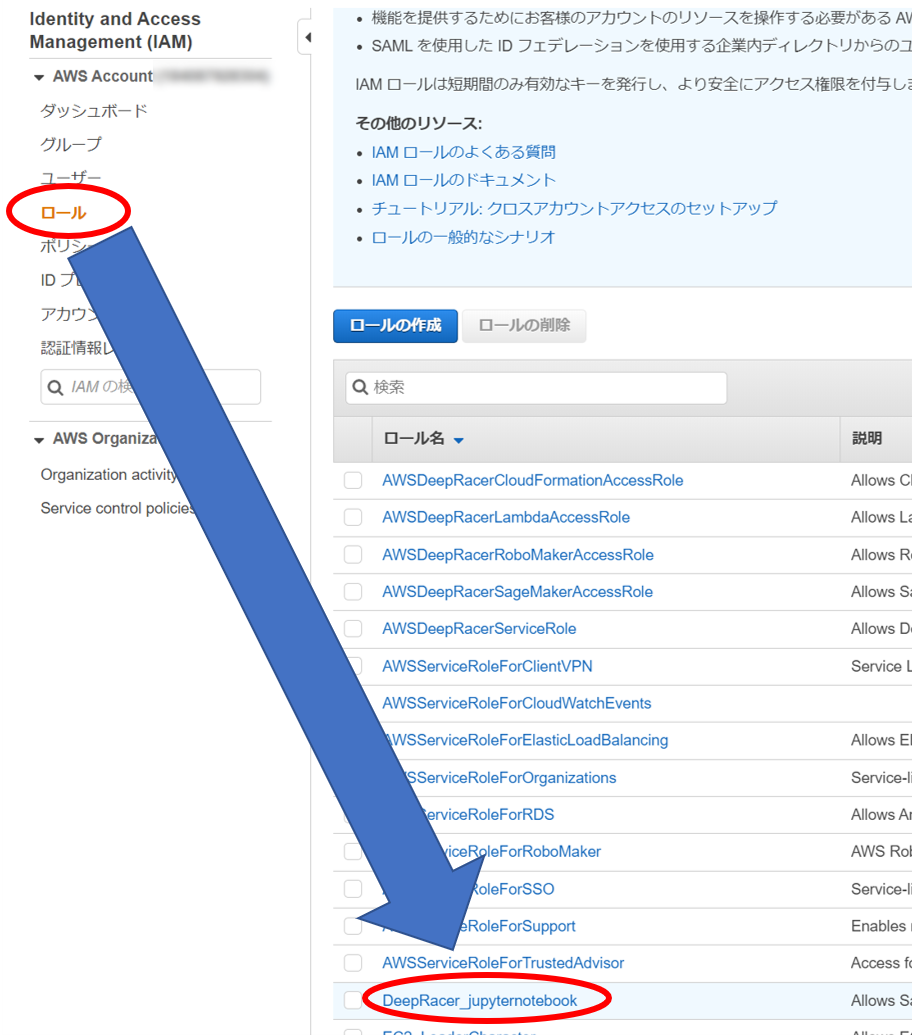
Task: Collapse the AWS Account section
Action: pos(38,75)
